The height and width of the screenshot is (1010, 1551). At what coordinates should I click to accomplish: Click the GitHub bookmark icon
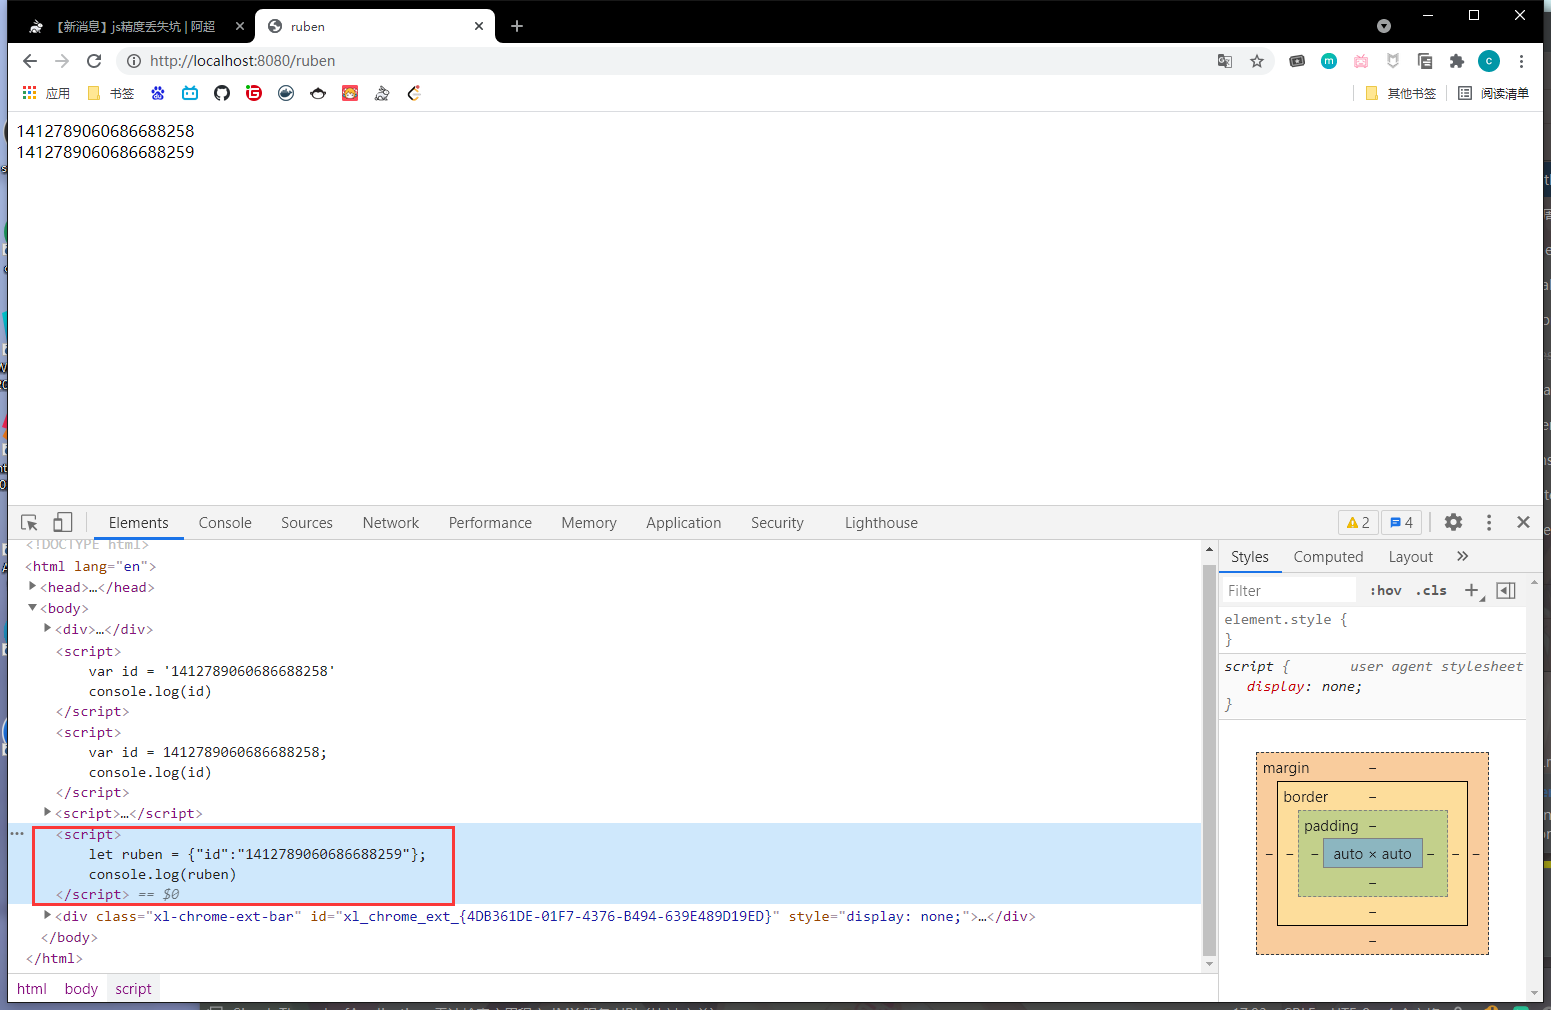222,93
